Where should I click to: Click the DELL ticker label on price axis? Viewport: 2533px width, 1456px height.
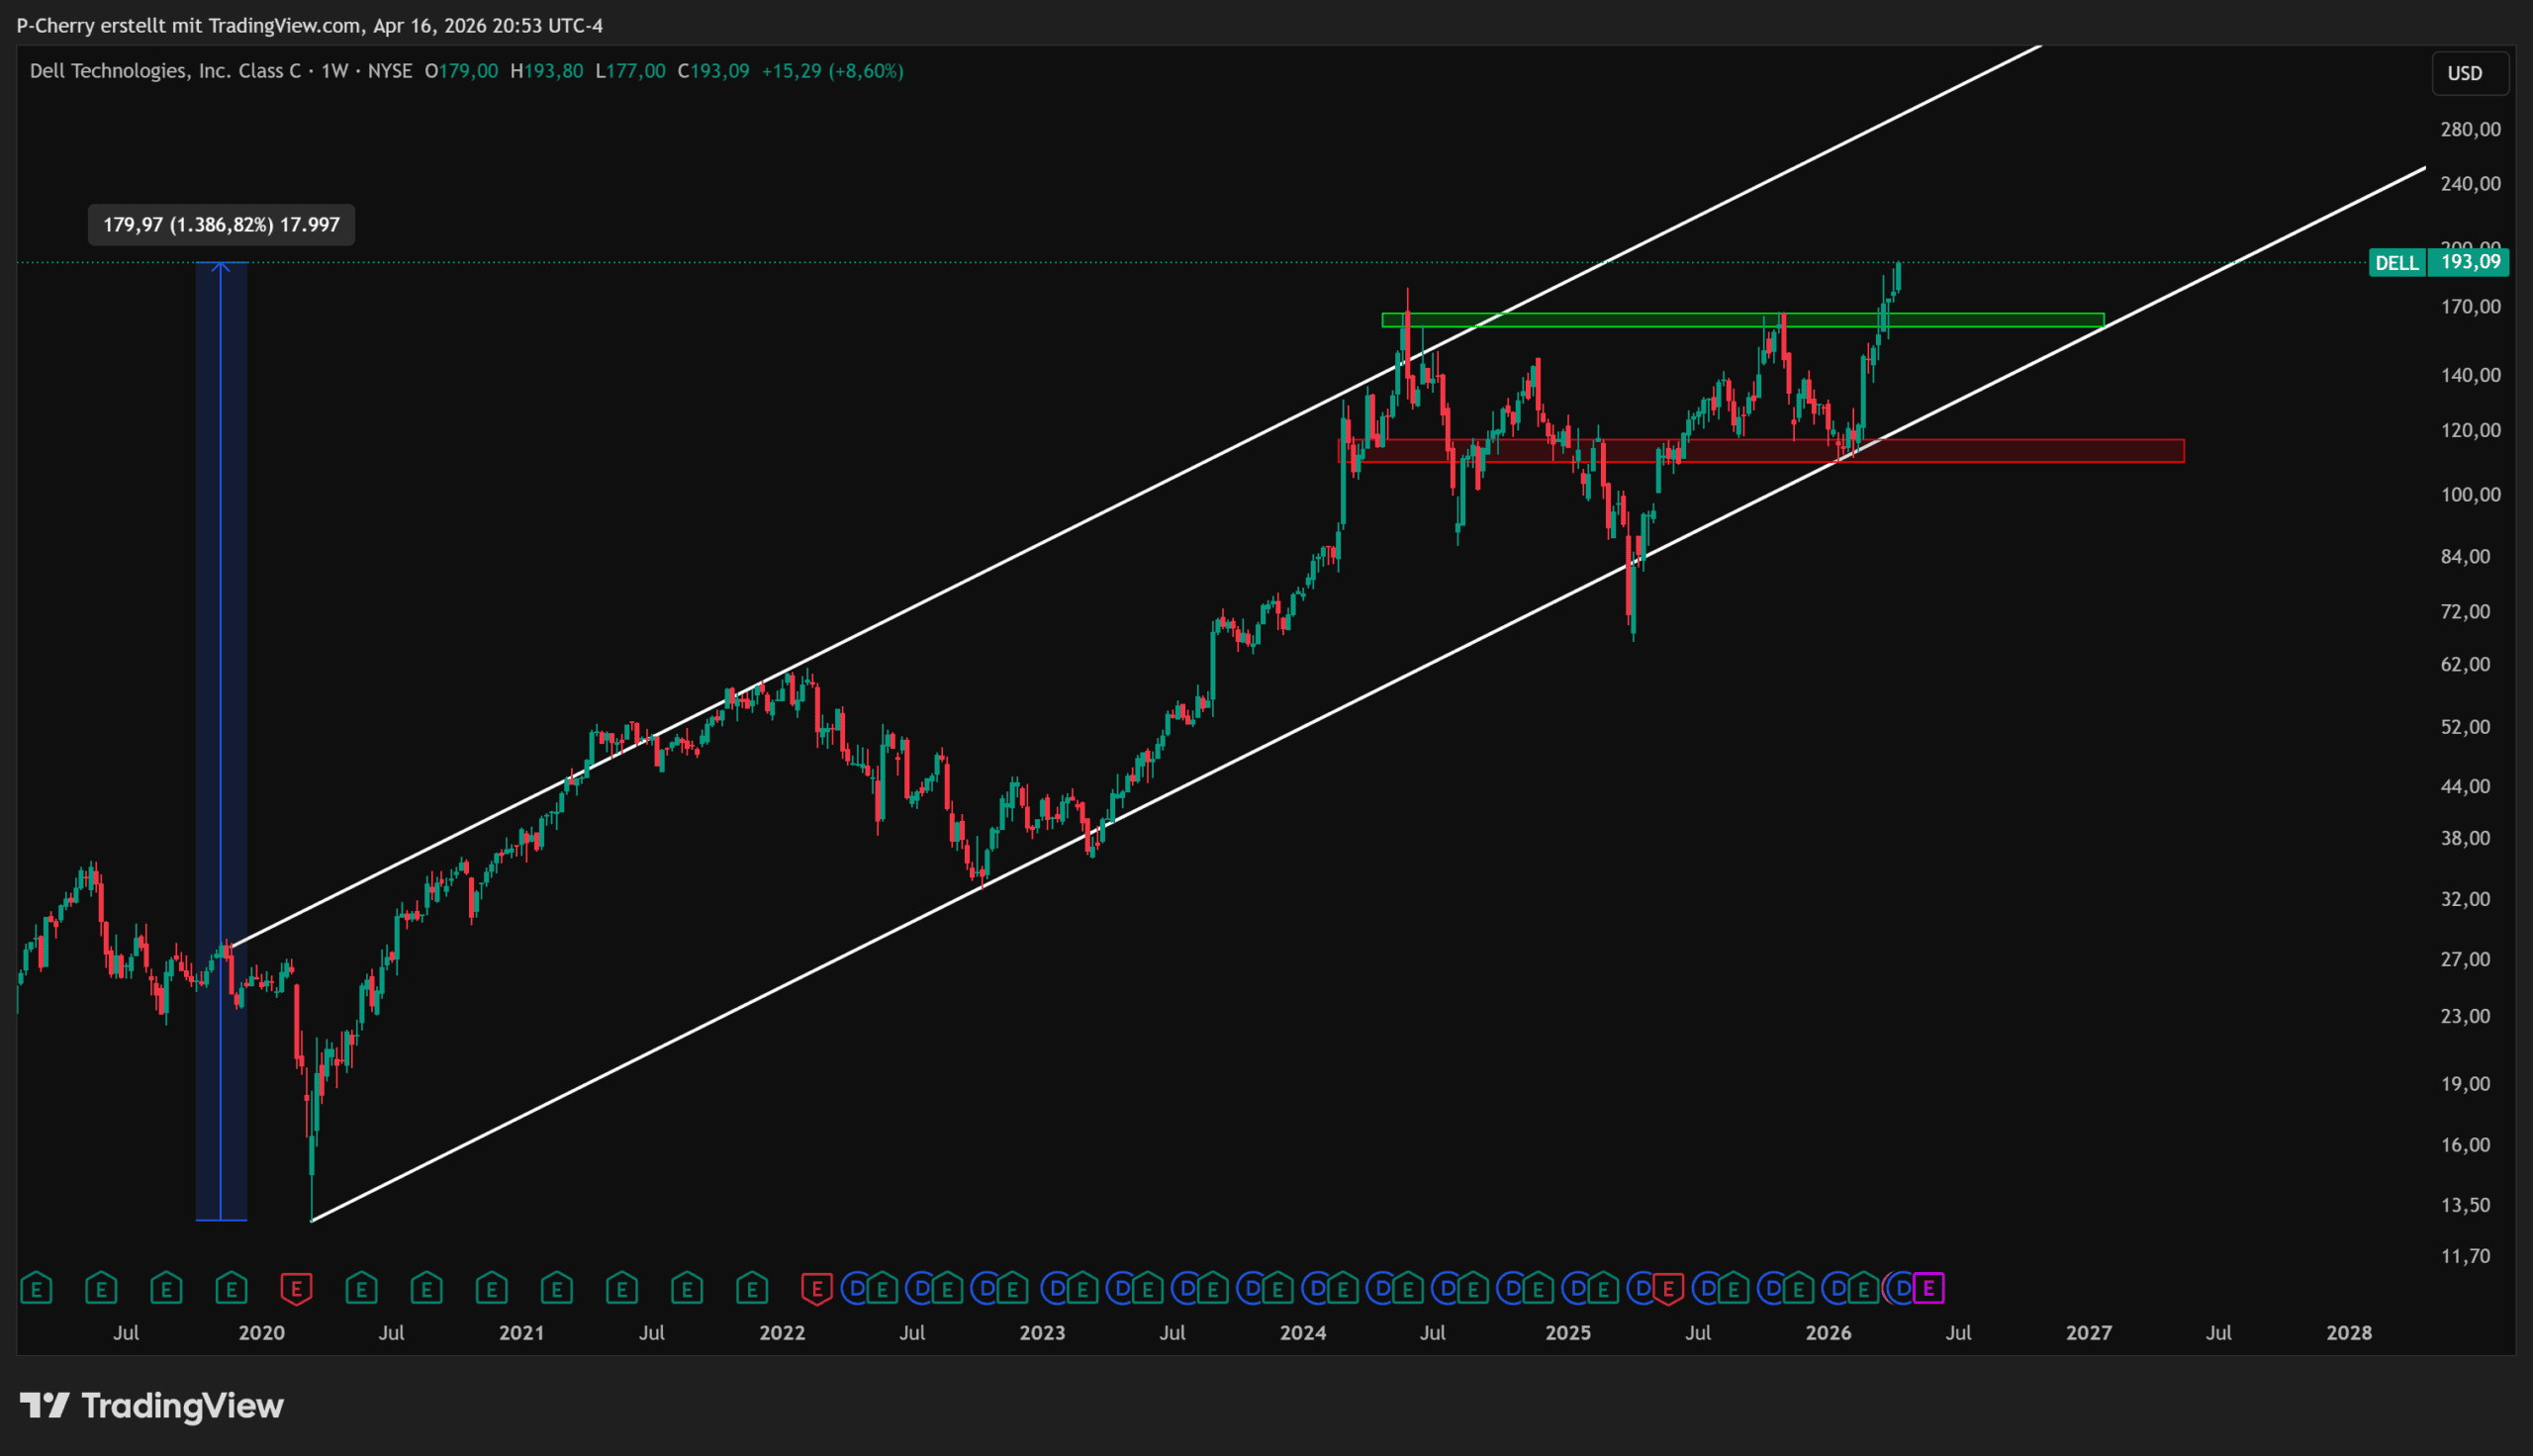pyautogui.click(x=2396, y=263)
